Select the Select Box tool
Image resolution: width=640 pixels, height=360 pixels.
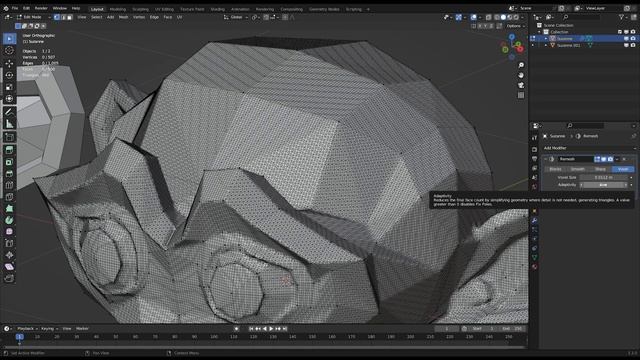pos(9,39)
